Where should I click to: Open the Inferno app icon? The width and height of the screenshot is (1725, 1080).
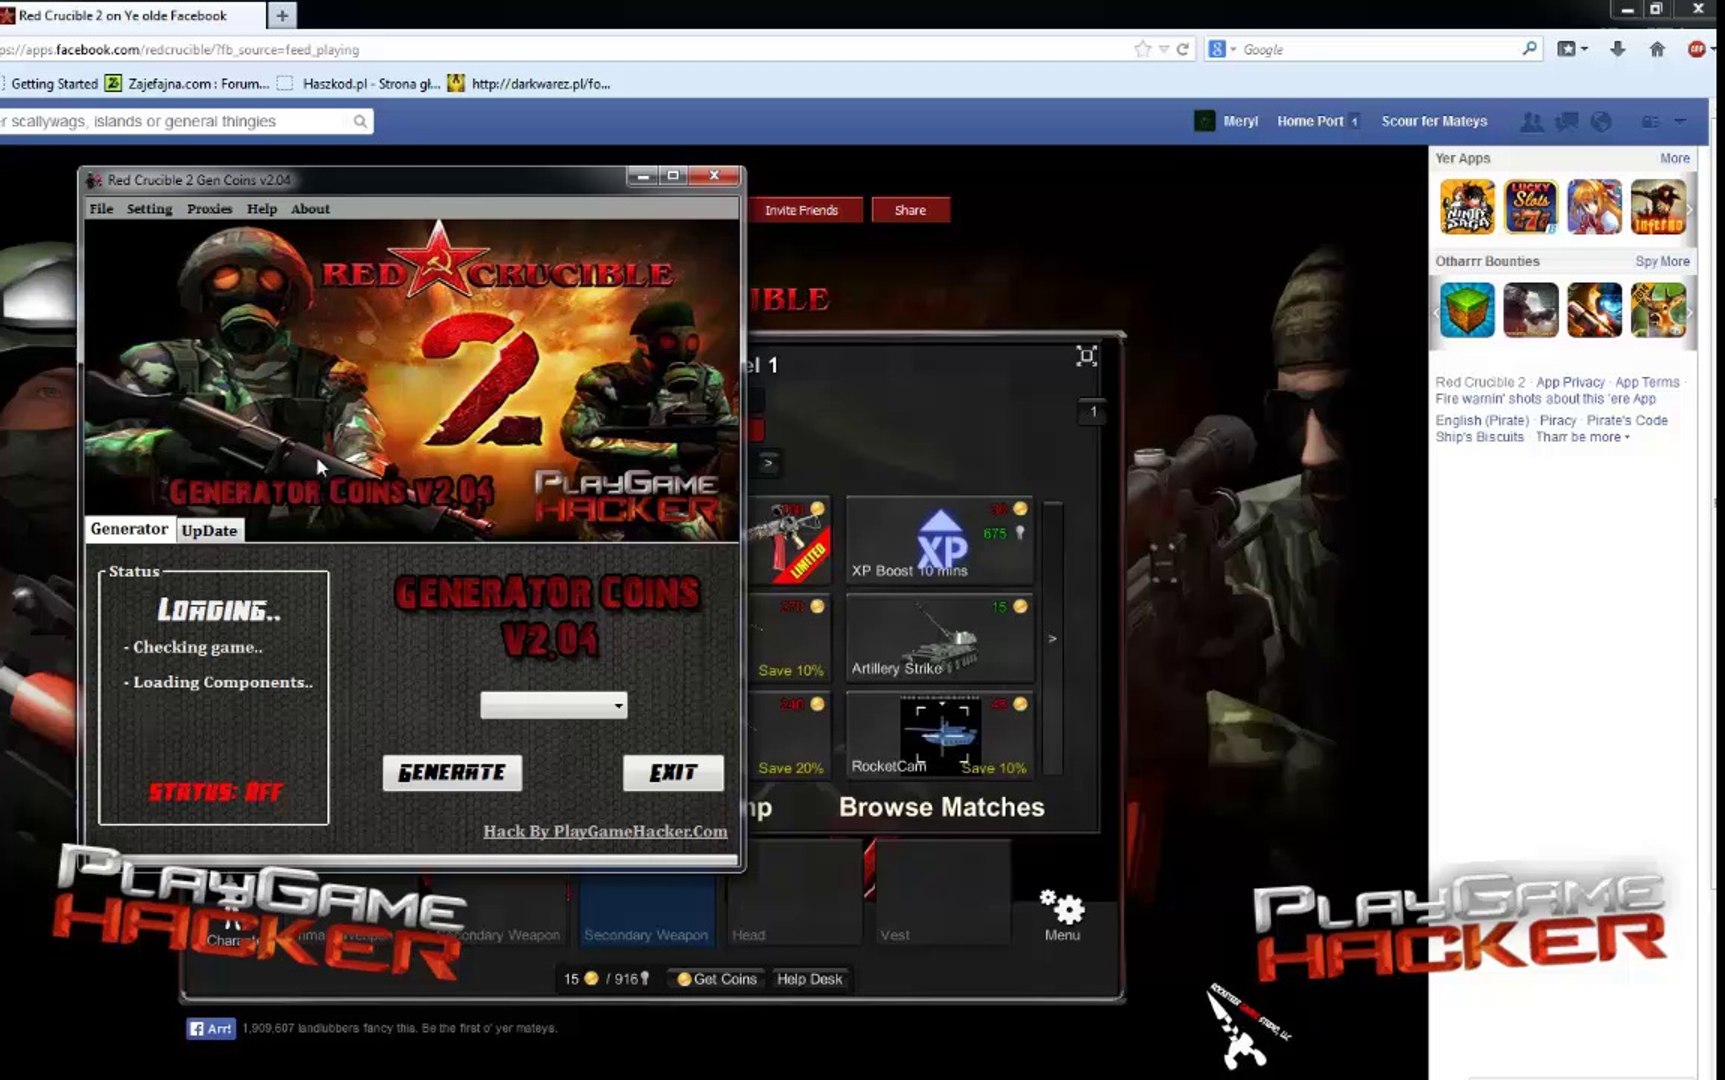click(x=1658, y=207)
